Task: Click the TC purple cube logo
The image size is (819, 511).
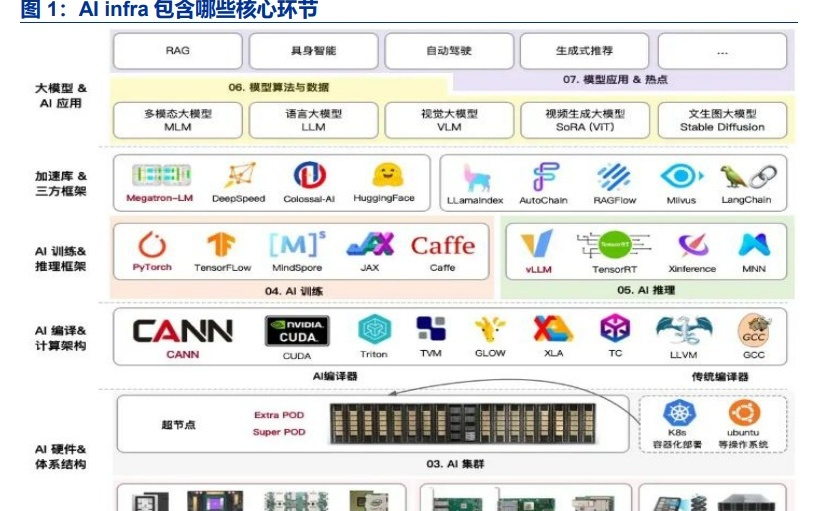Action: 615,329
